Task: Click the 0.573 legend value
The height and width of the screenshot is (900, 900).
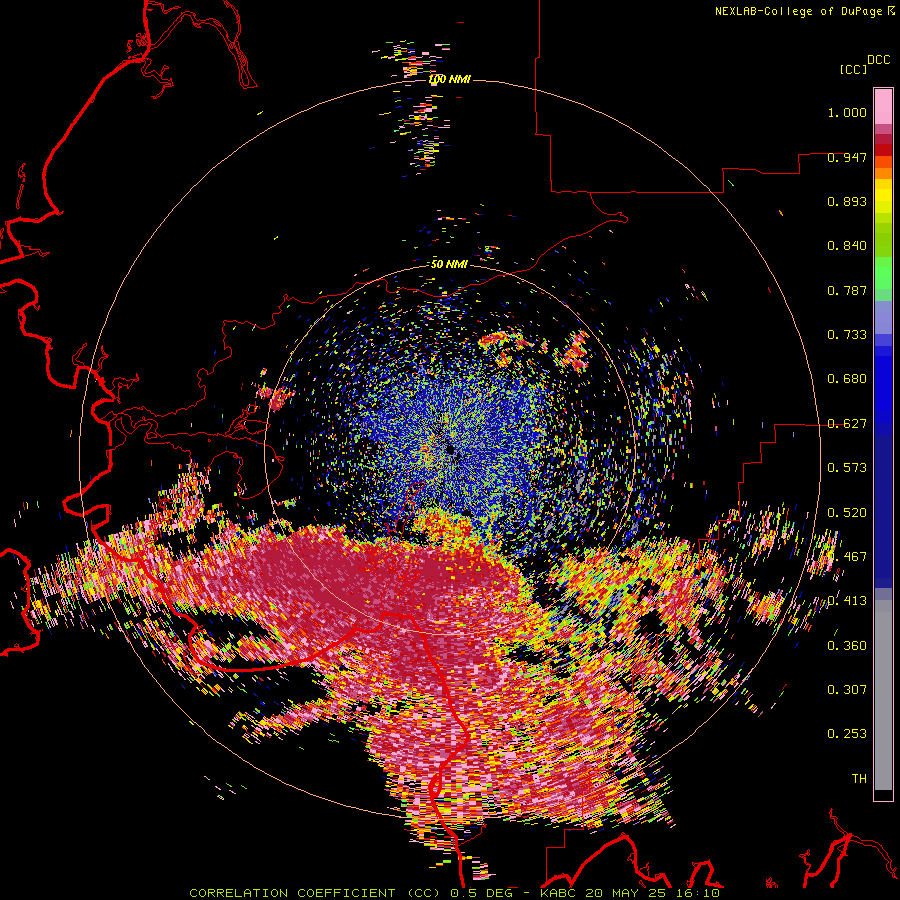Action: pyautogui.click(x=847, y=468)
